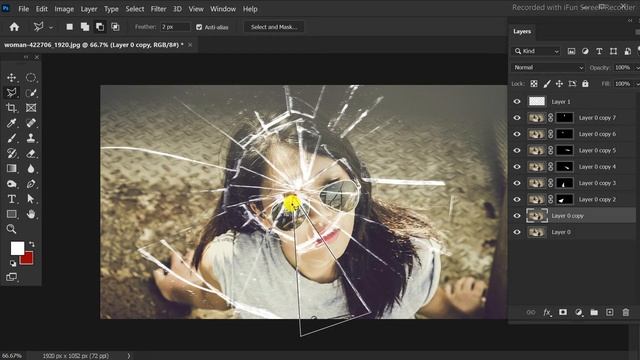Create new fill or adjustment layer
The image size is (640, 360).
click(578, 313)
